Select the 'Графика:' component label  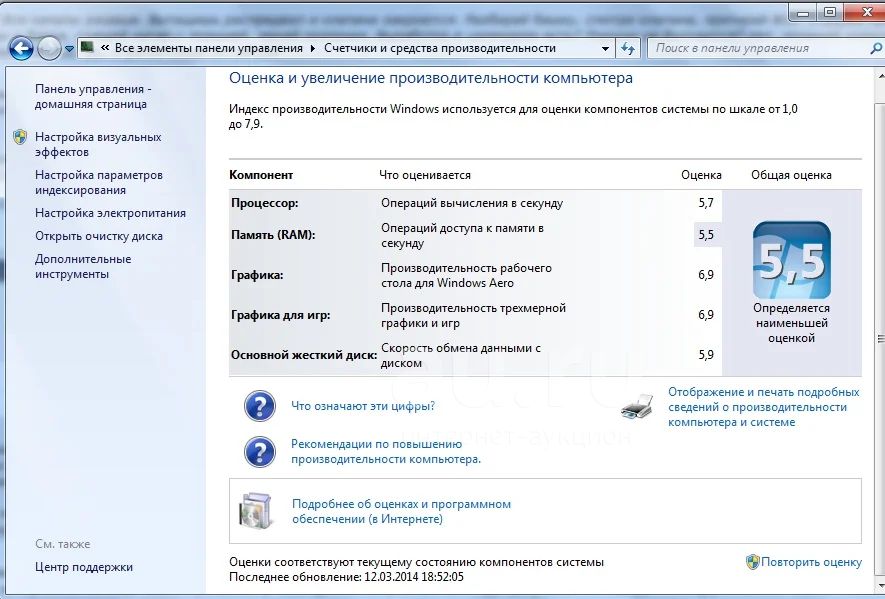click(257, 275)
